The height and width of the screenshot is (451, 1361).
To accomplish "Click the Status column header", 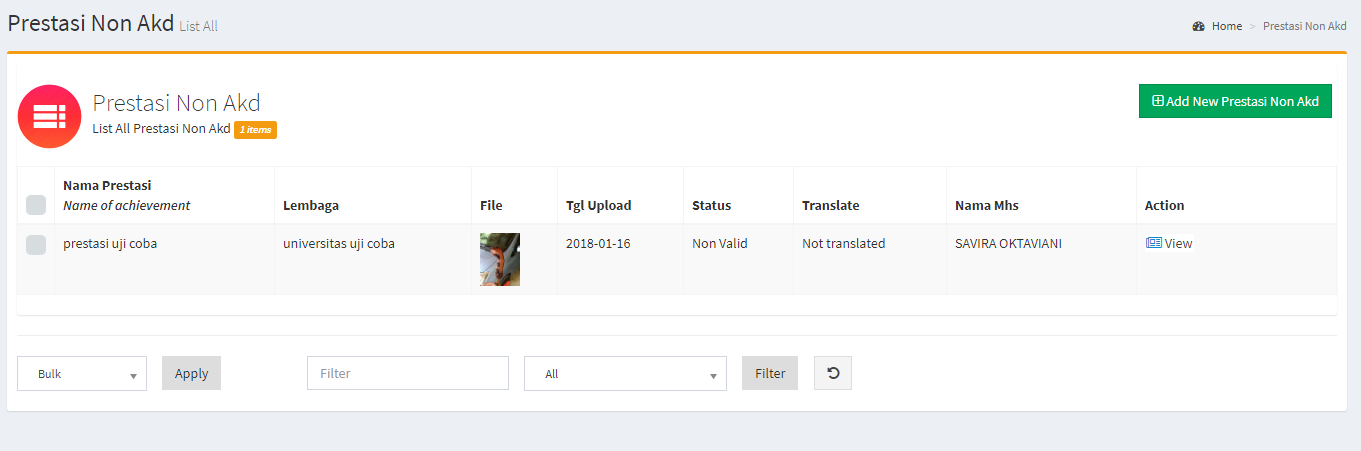I will pos(711,206).
